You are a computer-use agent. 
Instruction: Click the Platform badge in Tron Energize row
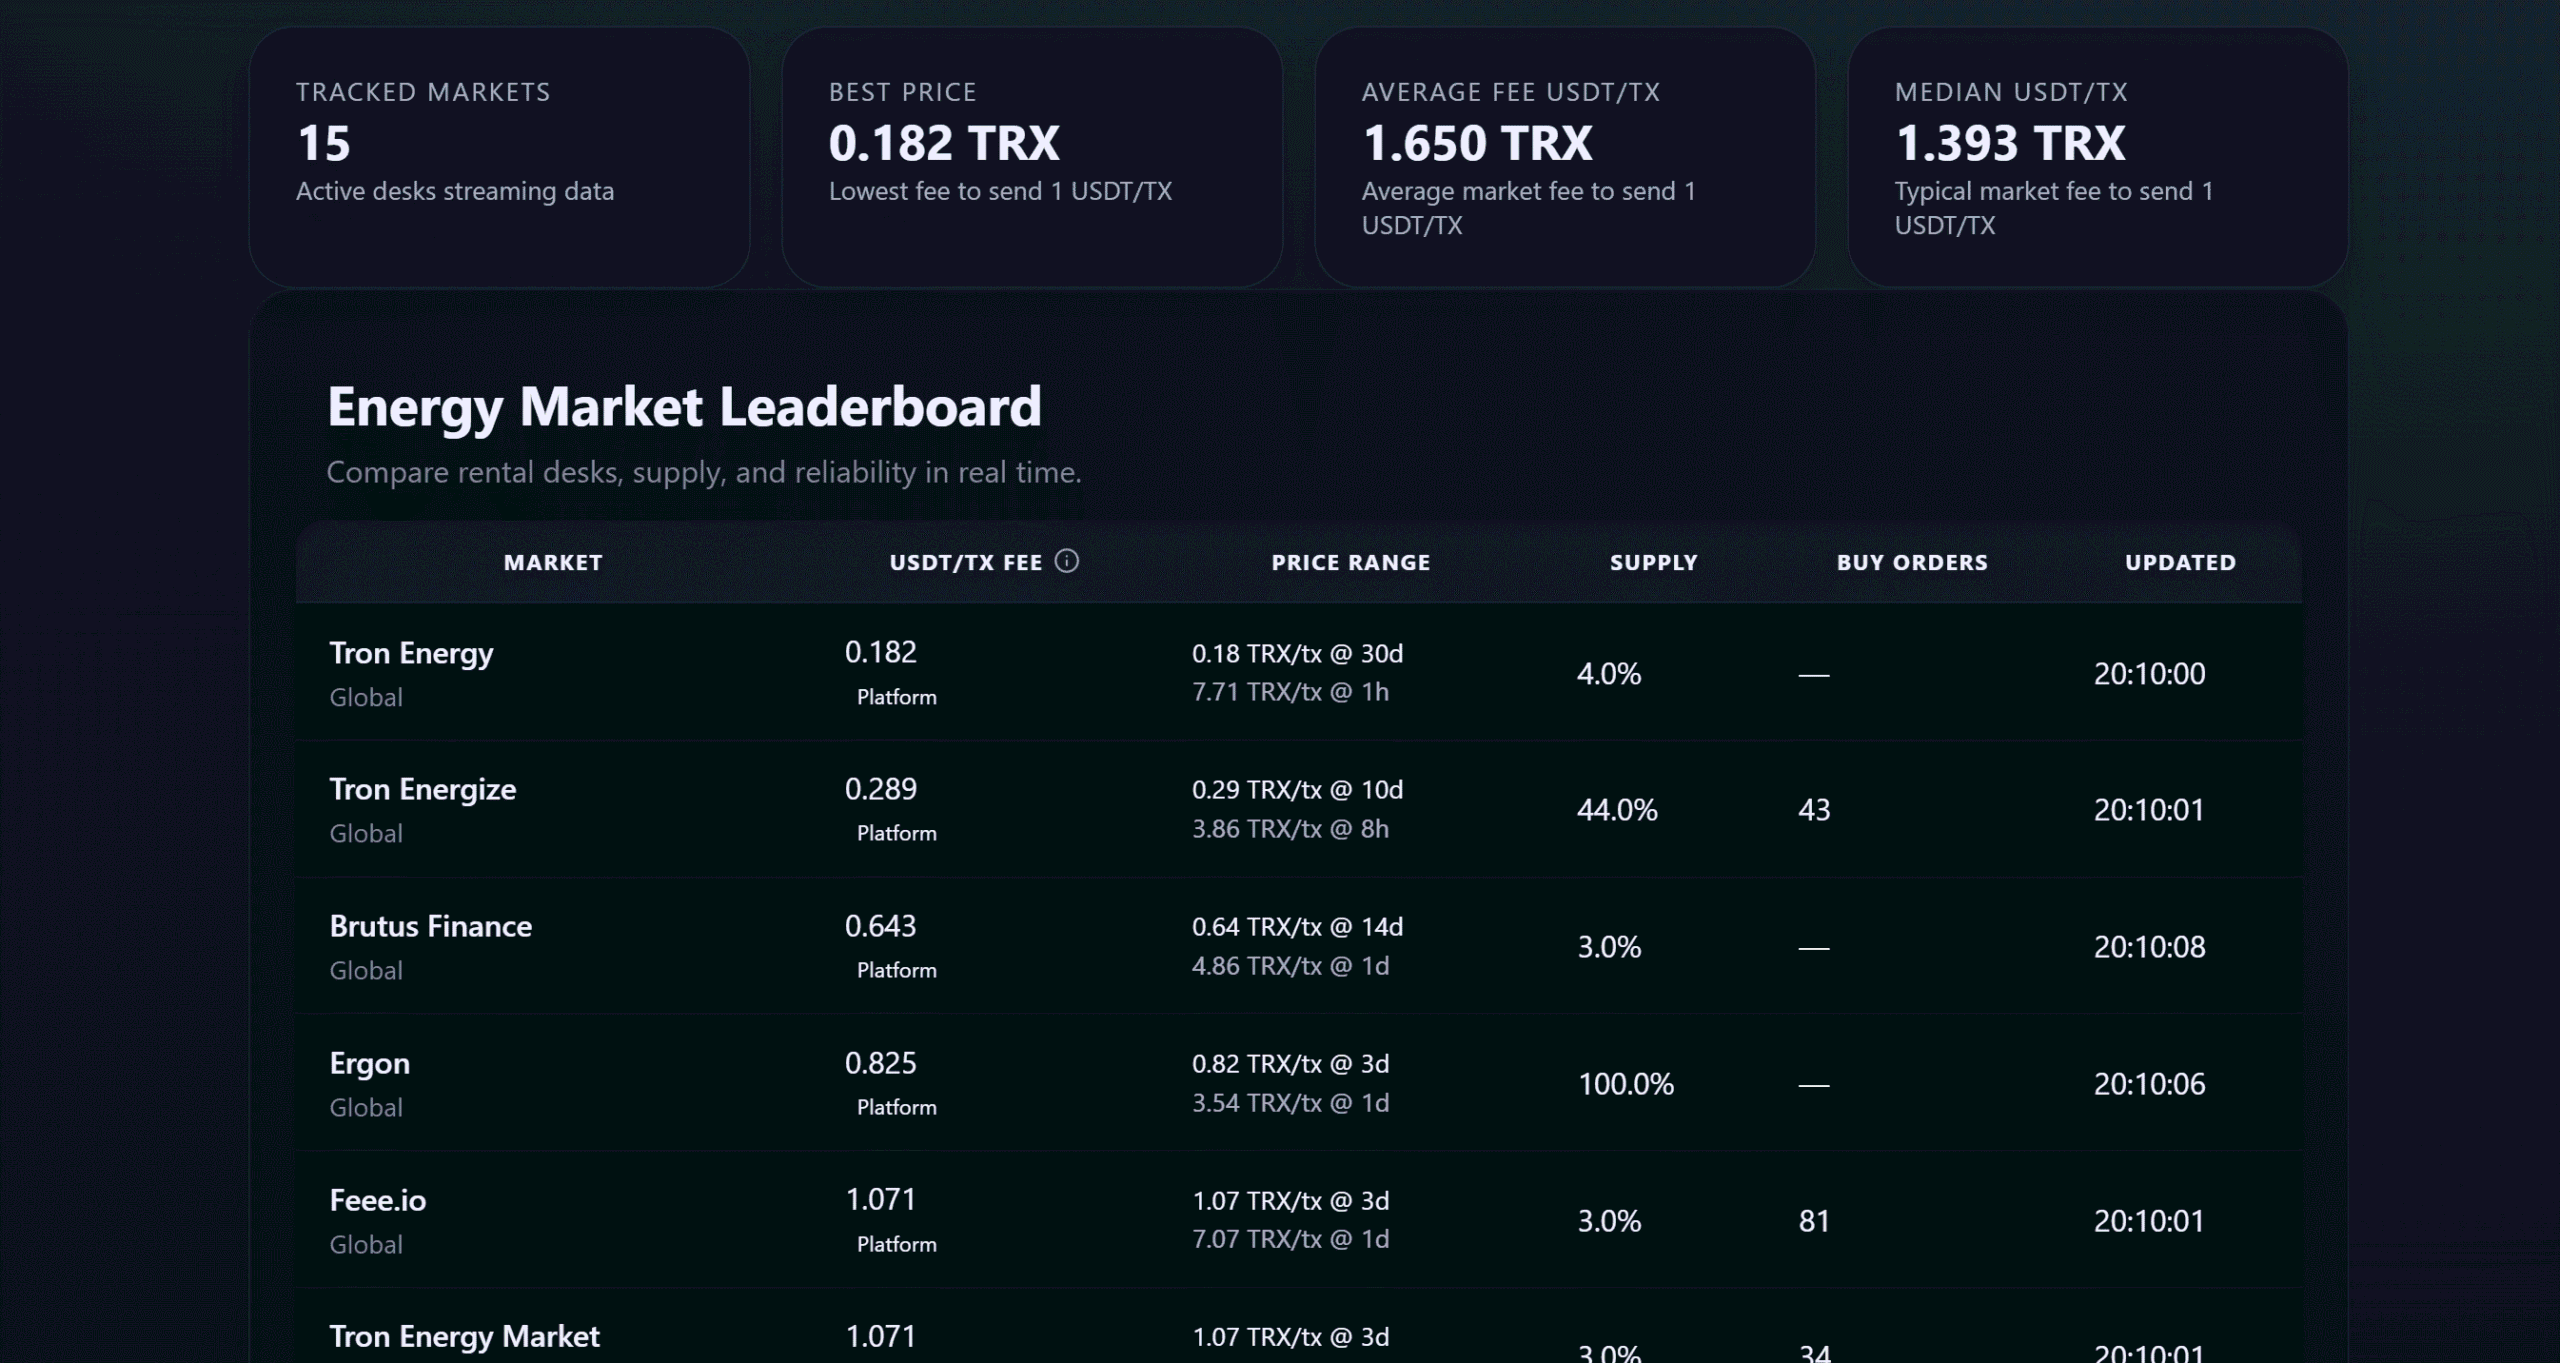point(897,833)
